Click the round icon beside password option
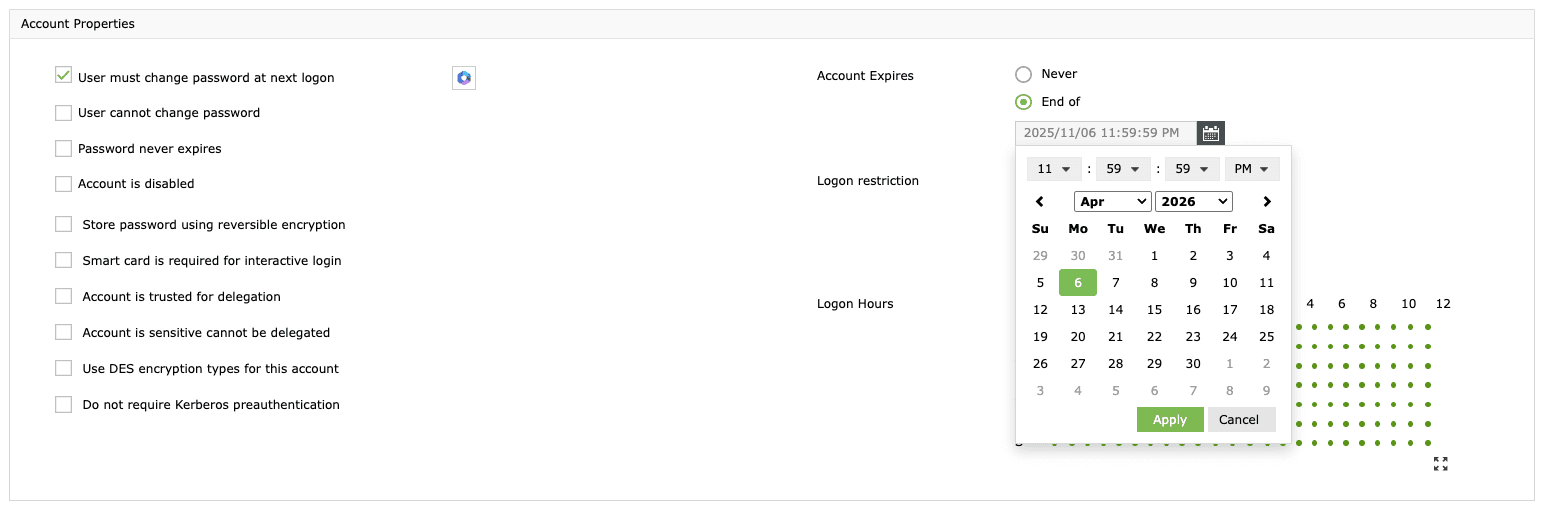The width and height of the screenshot is (1545, 511). 464,78
